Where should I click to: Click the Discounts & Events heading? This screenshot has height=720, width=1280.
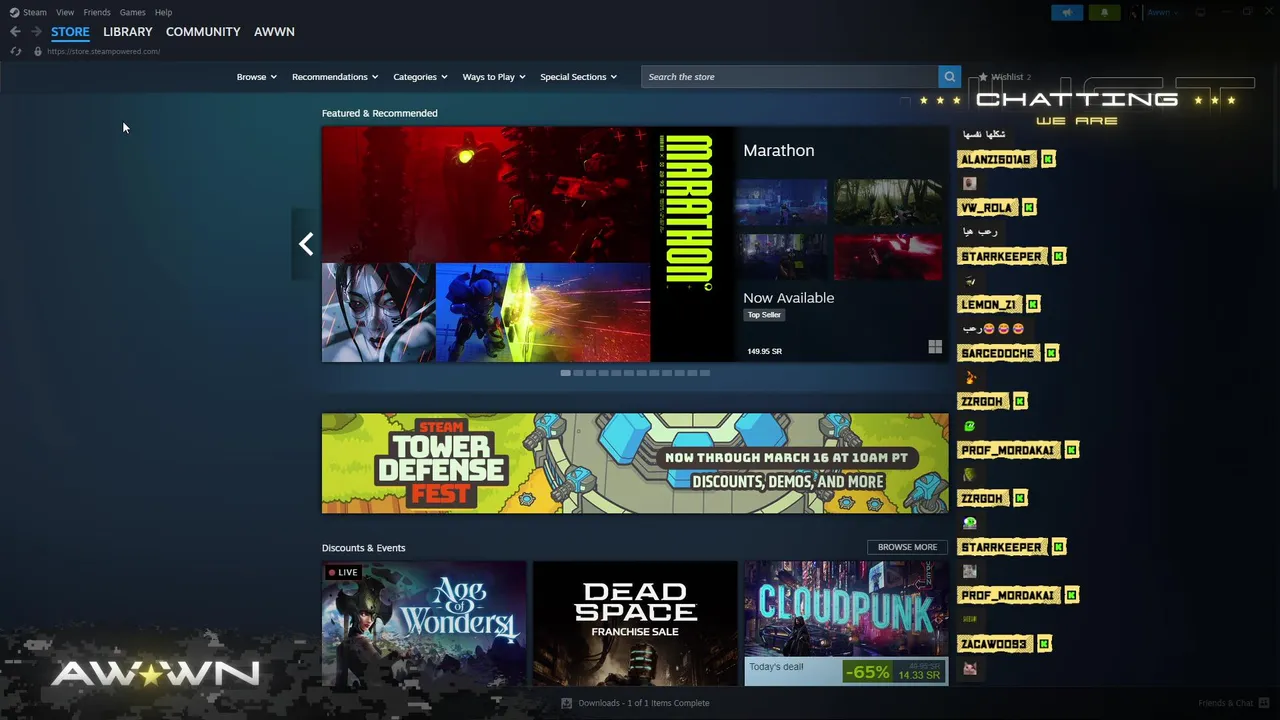[363, 548]
